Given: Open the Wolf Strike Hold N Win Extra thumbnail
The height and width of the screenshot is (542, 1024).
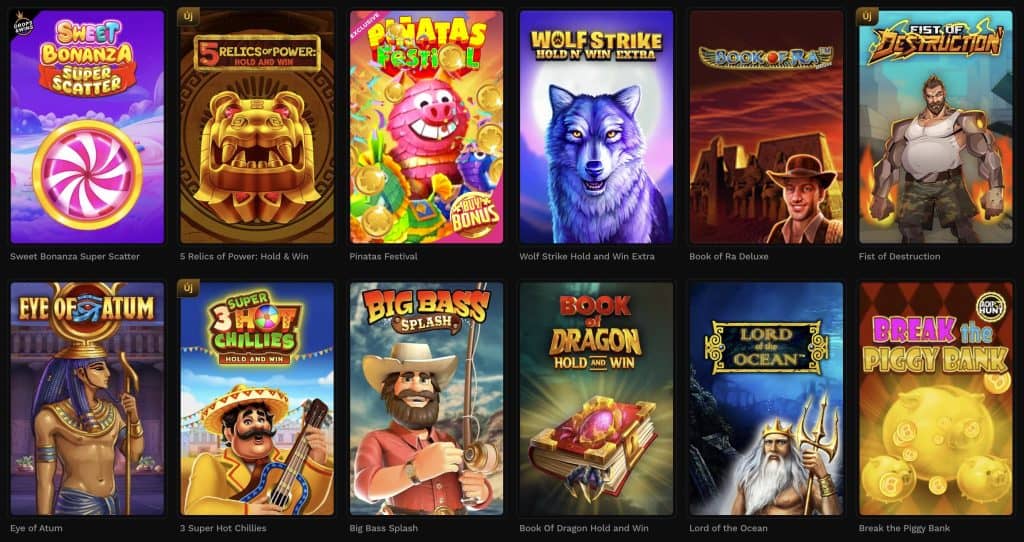Looking at the screenshot, I should click(596, 127).
